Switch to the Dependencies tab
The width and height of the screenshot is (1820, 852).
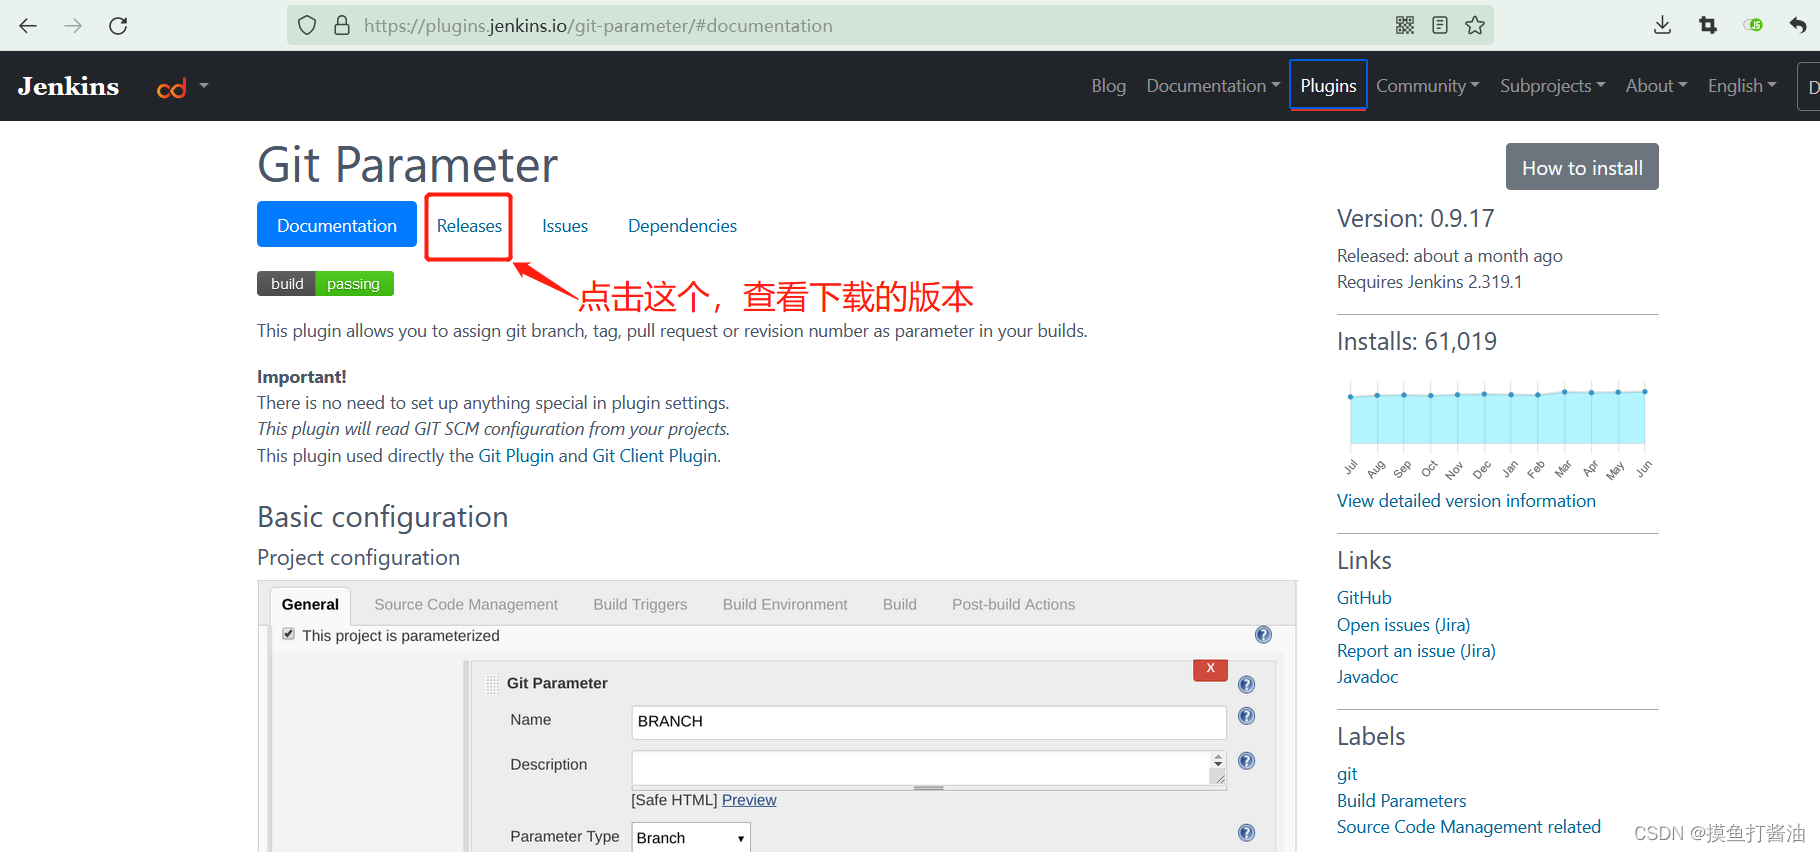click(682, 226)
